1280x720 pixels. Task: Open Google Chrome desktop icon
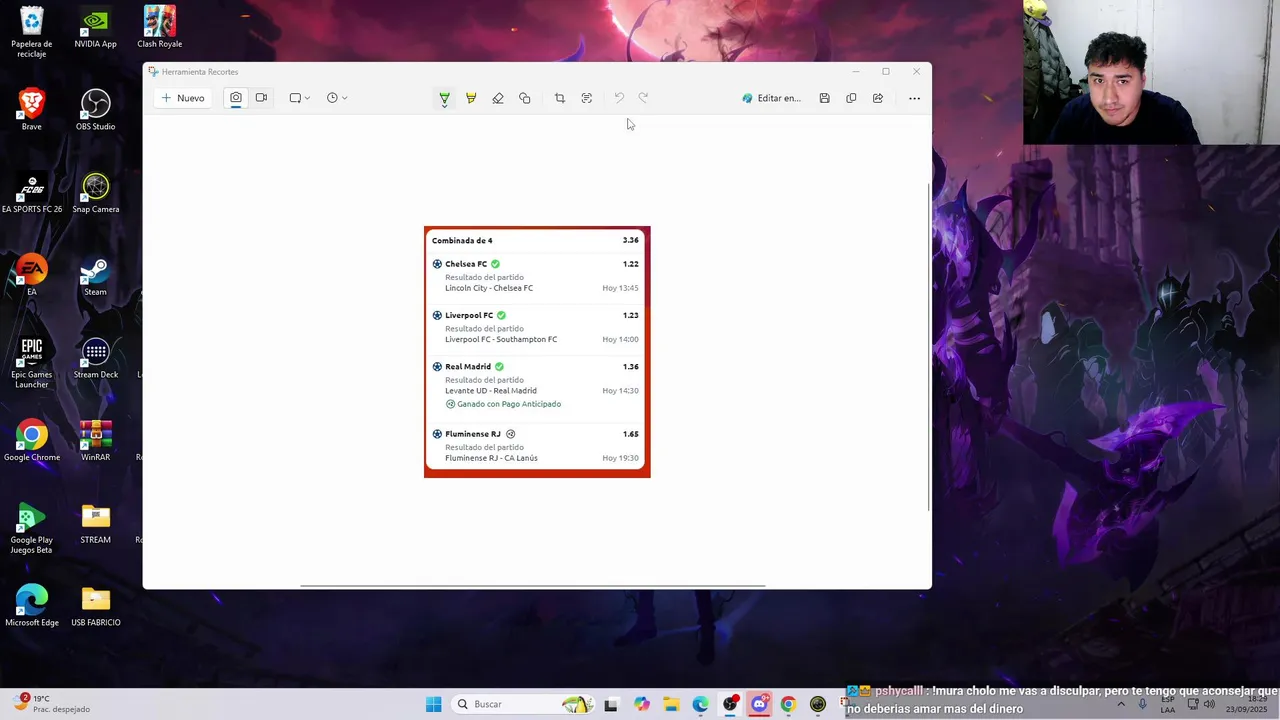[x=32, y=441]
